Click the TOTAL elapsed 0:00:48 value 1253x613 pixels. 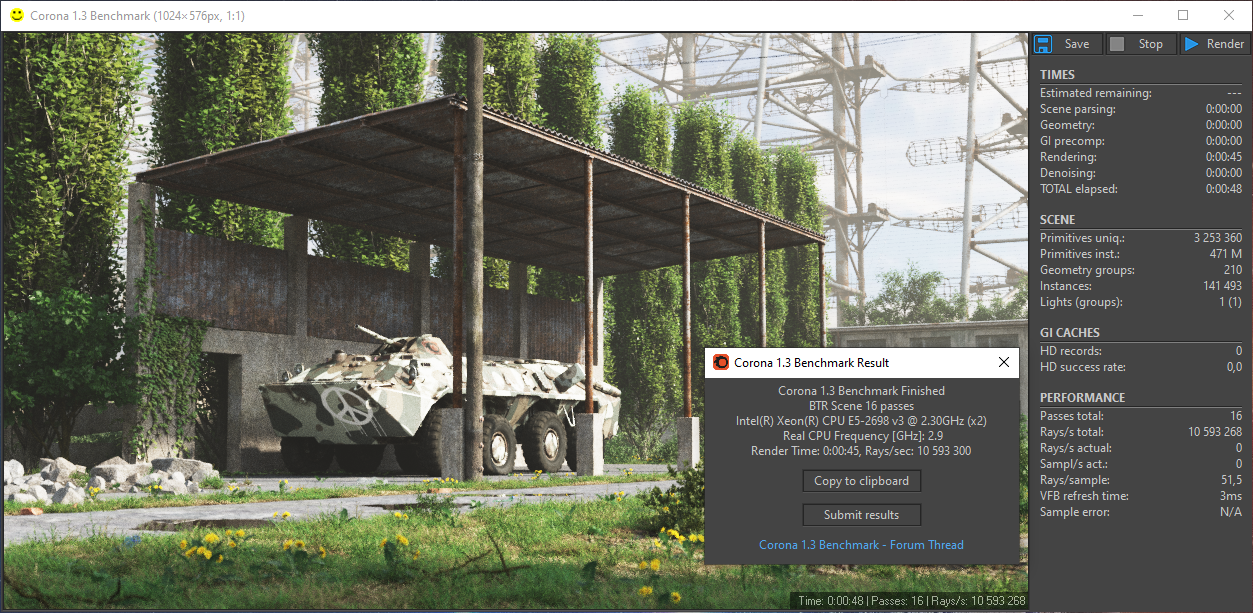tap(1223, 189)
